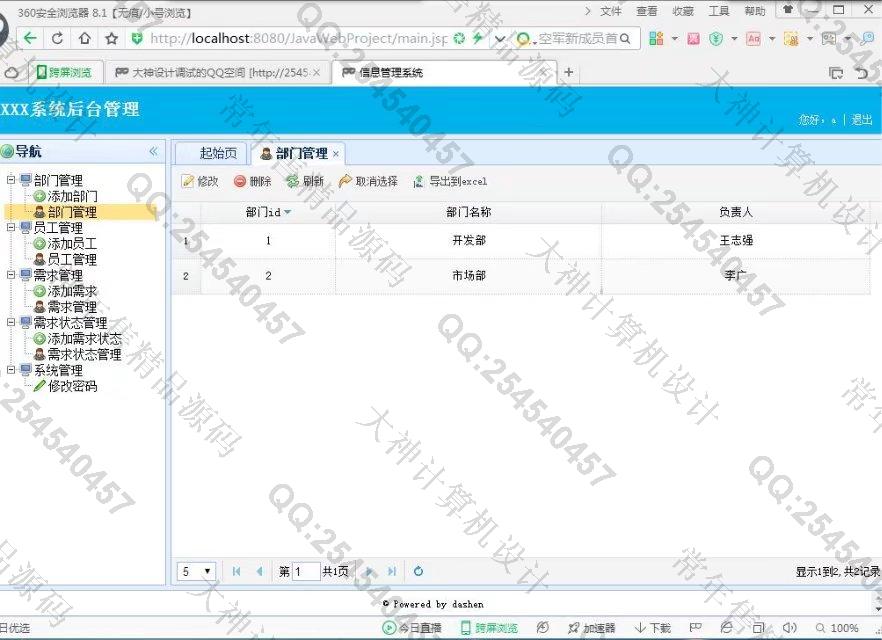The height and width of the screenshot is (640, 882).
Task: Reload the page with refresh icon
Action: (57, 38)
